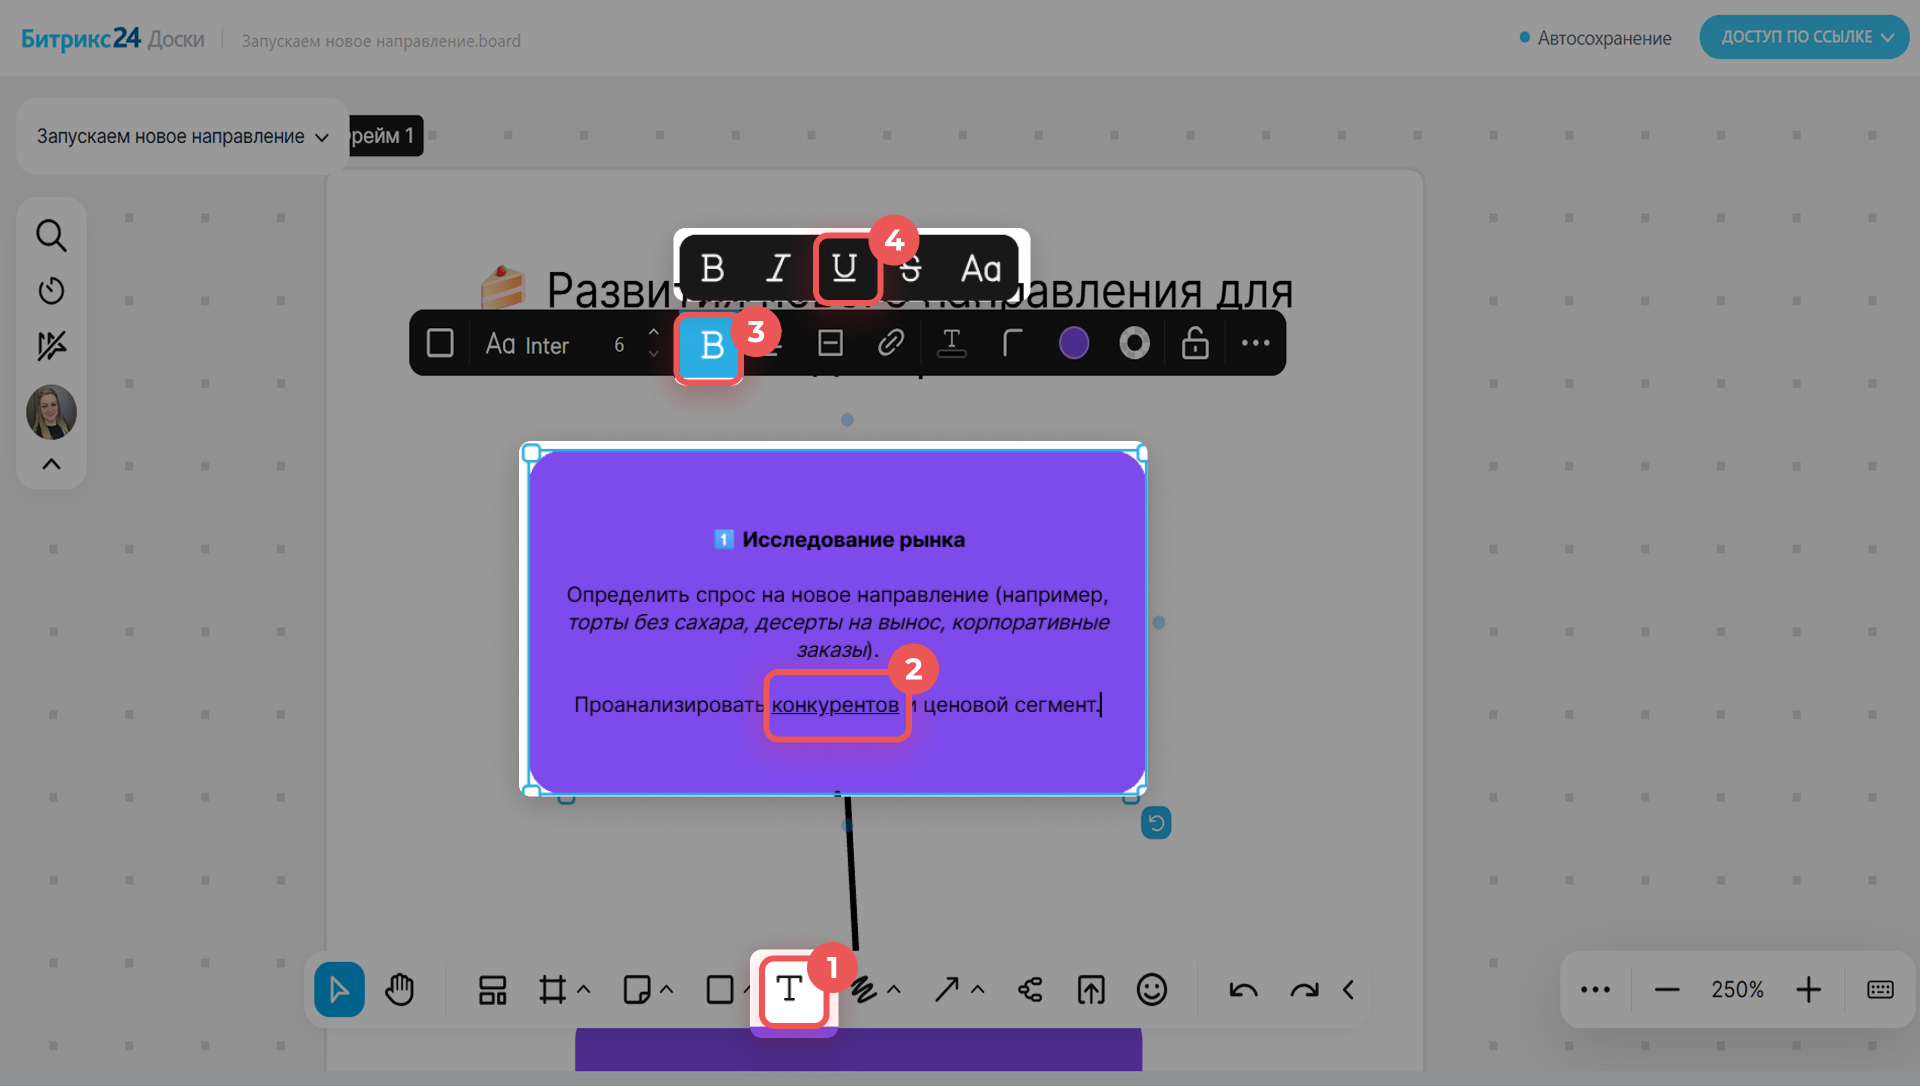Screen dimensions: 1920x1086
Task: Toggle Bold in the dark format bar
Action: 711,345
